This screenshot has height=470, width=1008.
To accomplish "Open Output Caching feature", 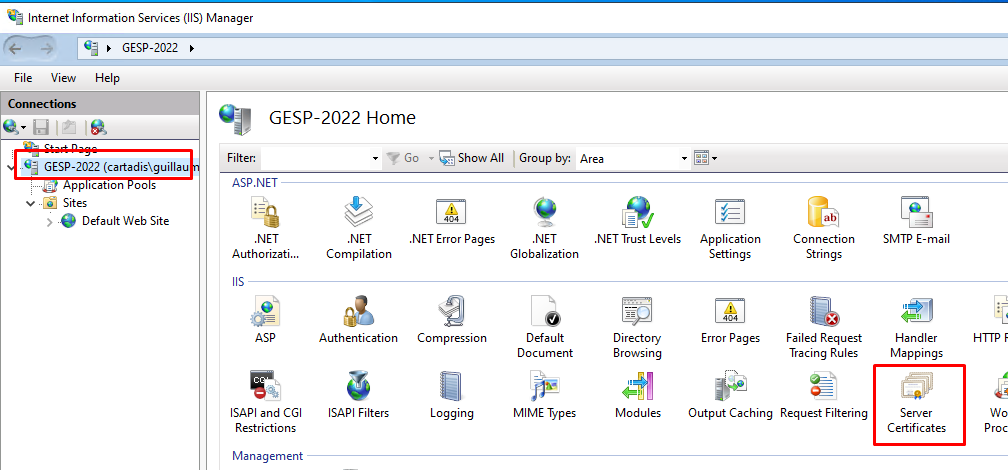I will point(730,395).
